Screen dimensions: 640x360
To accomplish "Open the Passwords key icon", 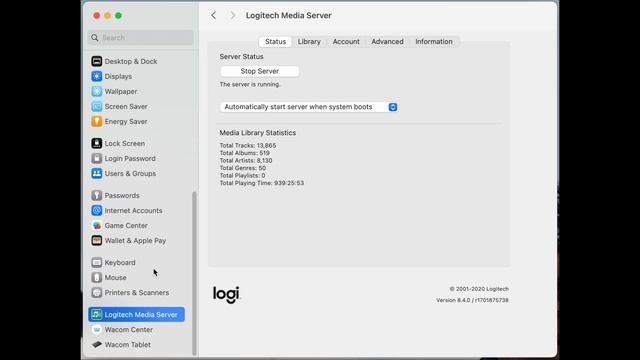I will click(97, 196).
